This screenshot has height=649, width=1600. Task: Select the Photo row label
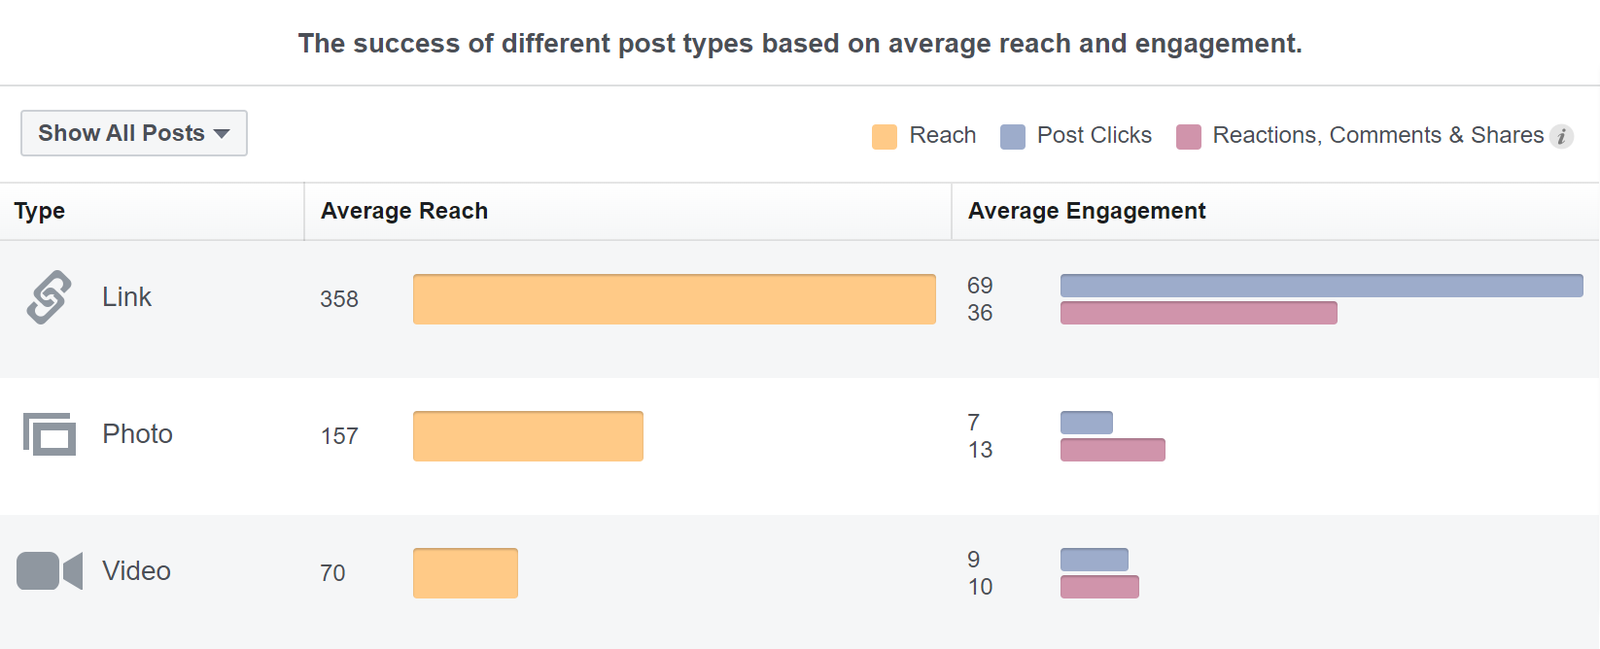point(137,434)
